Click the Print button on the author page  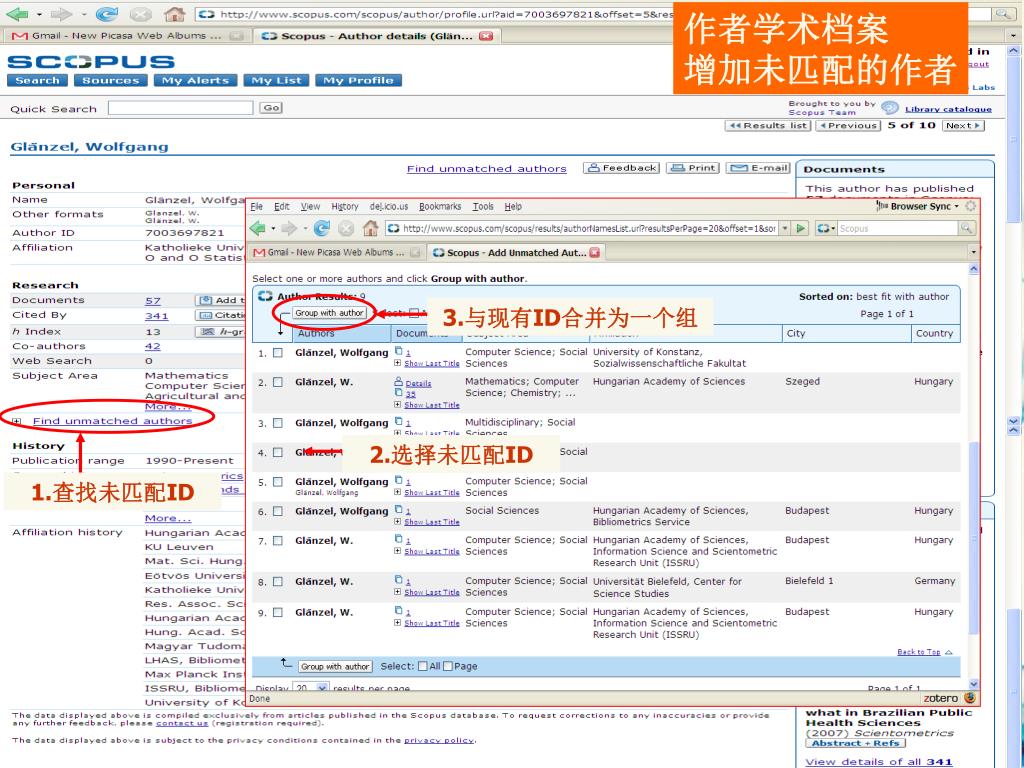click(x=692, y=168)
